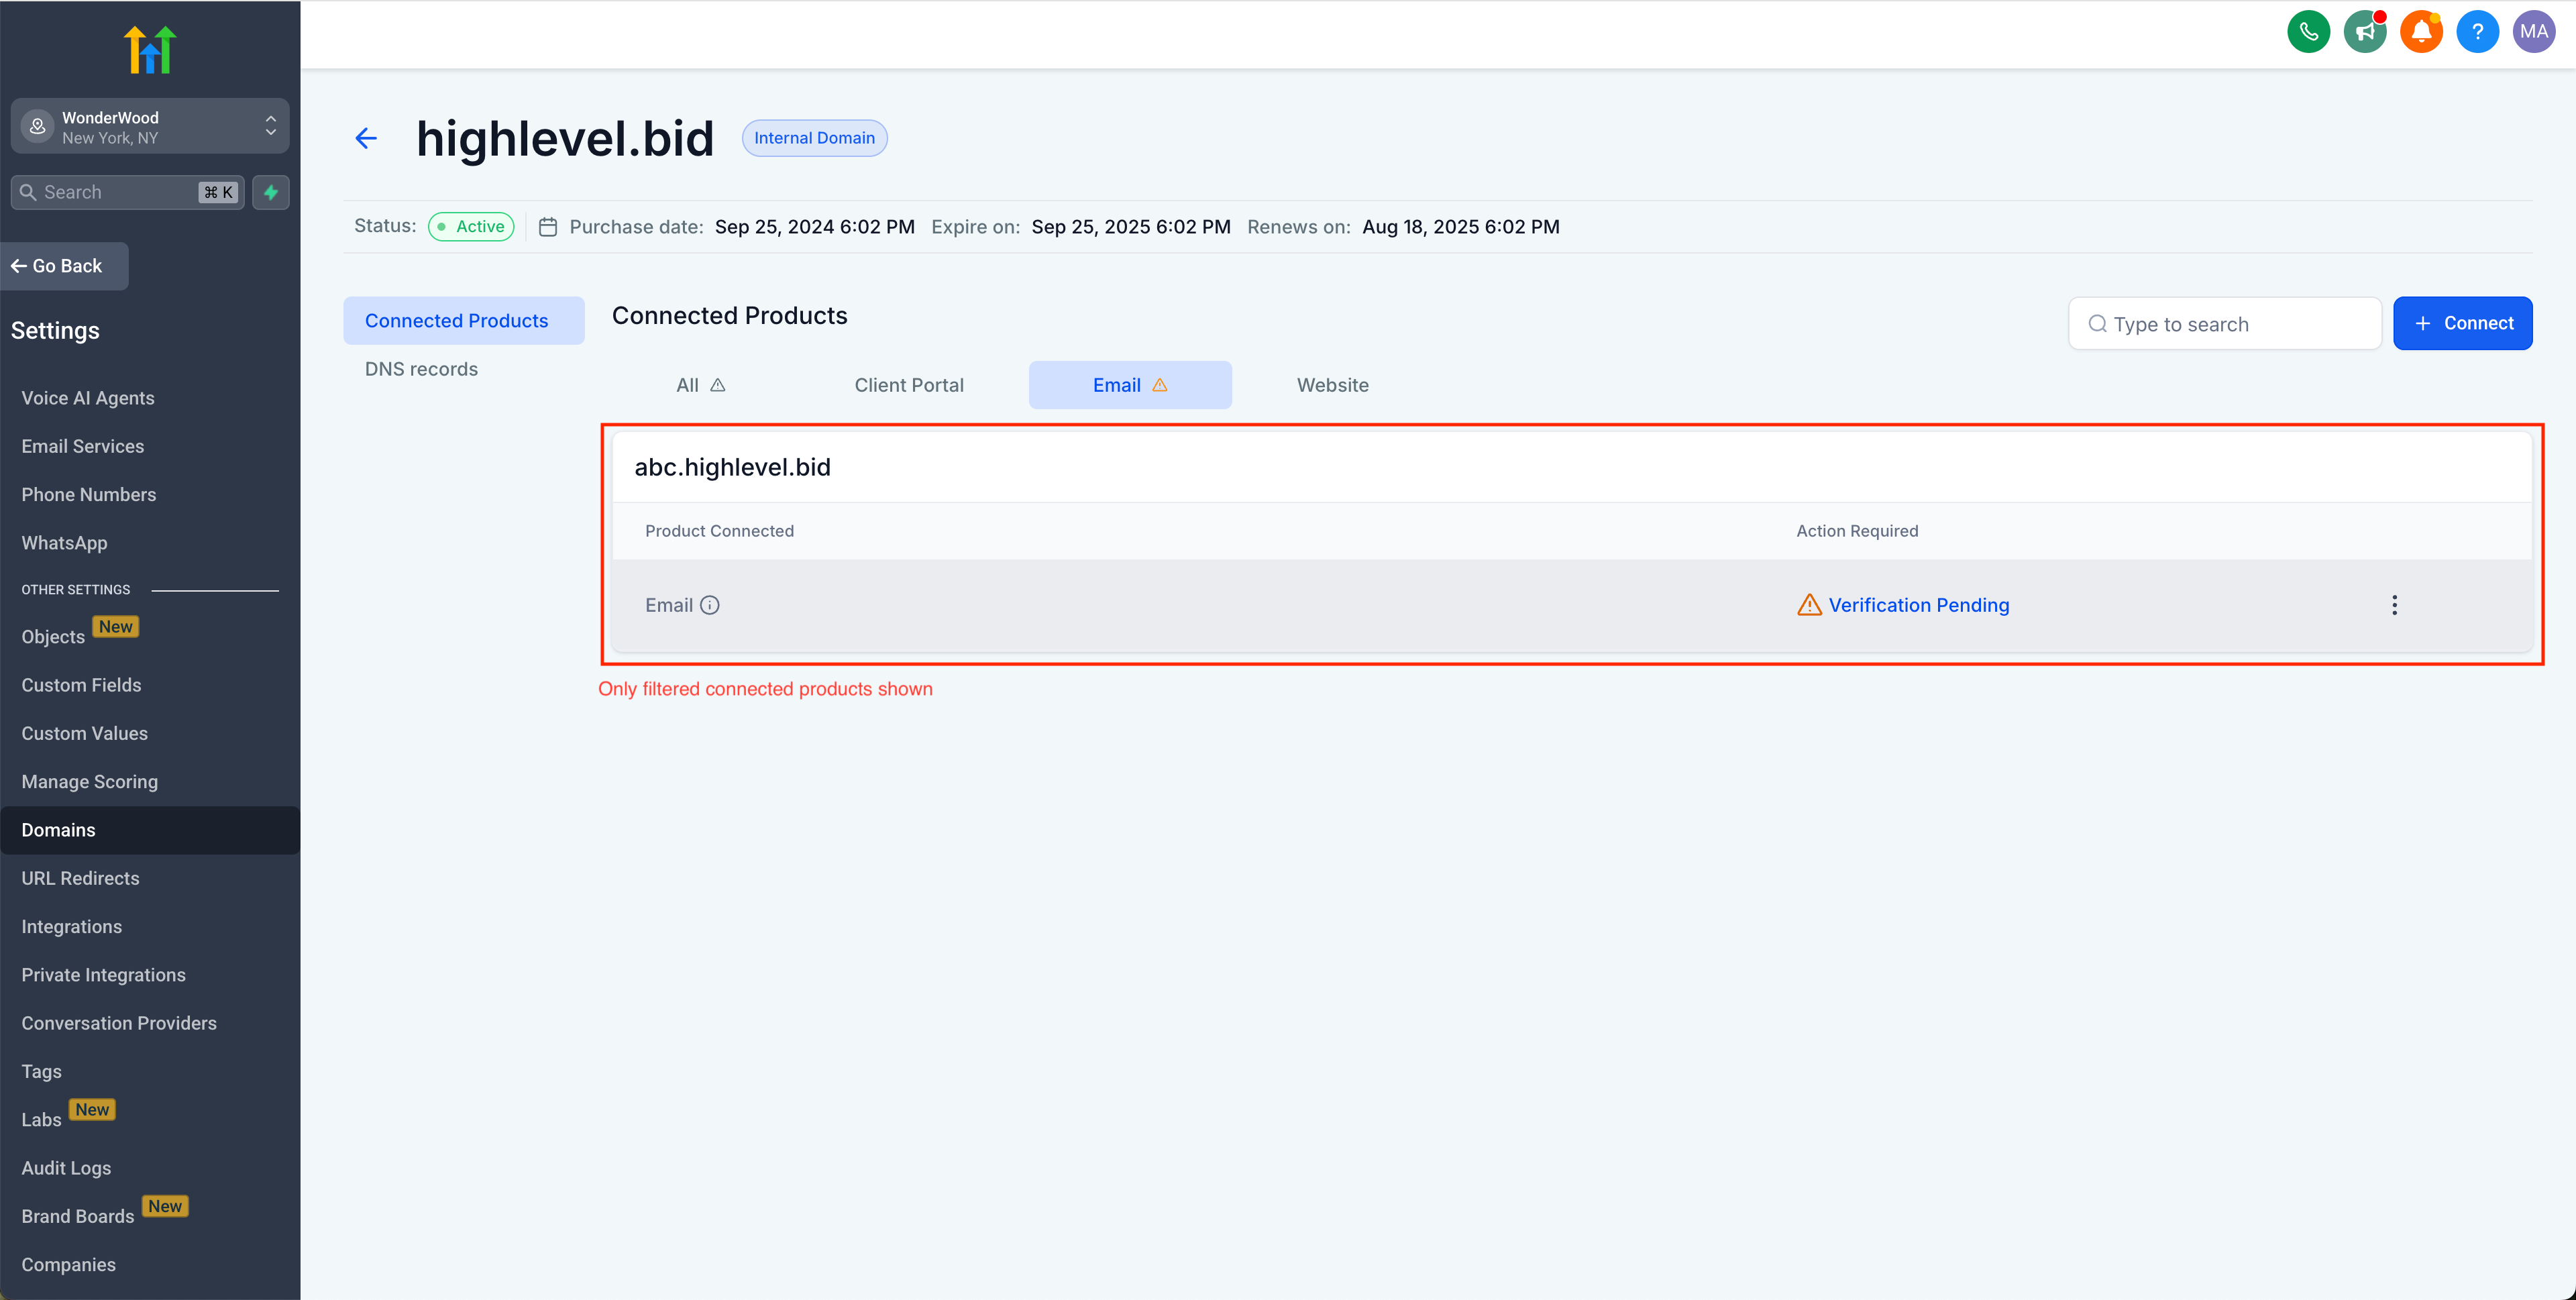
Task: Open Brand Boards settings
Action: [x=78, y=1216]
